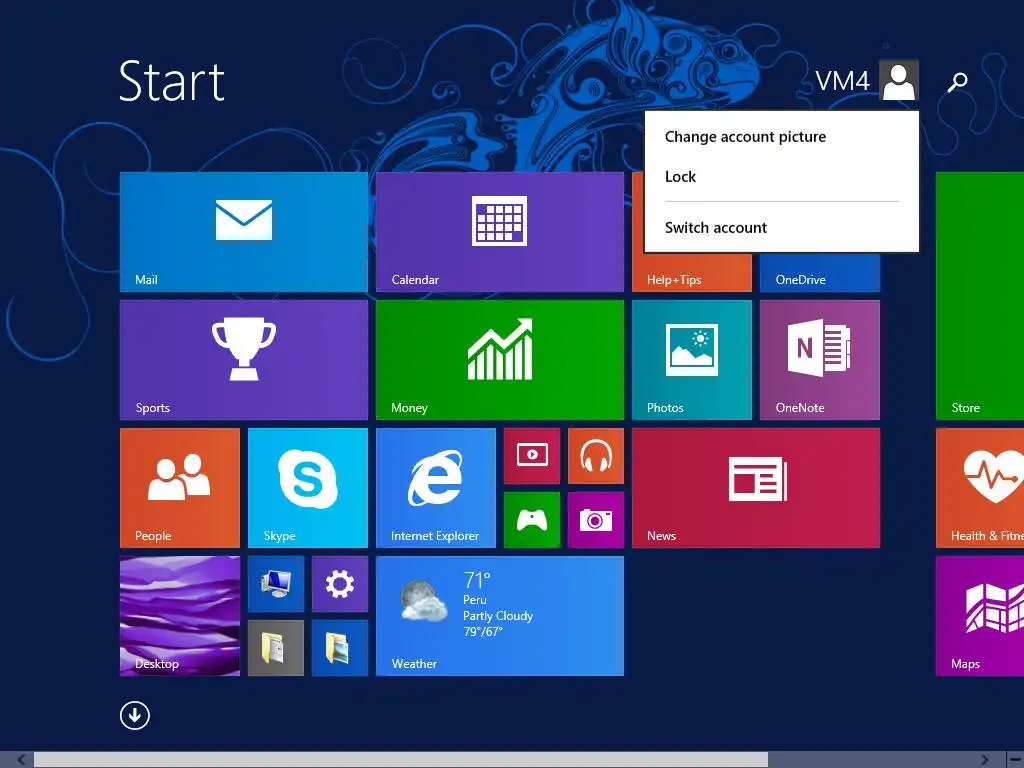Open the This PC computer small tile
The width and height of the screenshot is (1024, 768).
pos(276,583)
